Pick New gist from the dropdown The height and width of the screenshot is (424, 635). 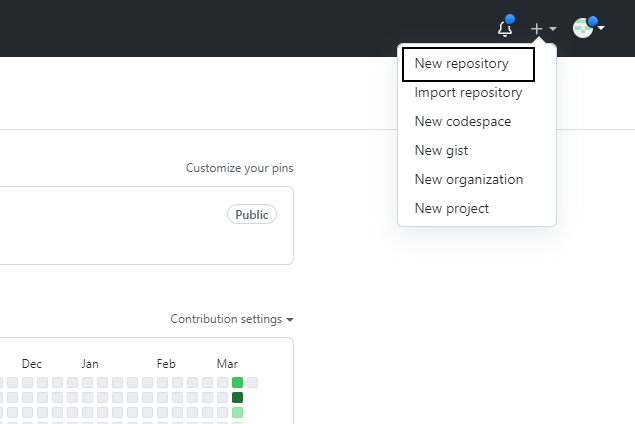pos(441,151)
